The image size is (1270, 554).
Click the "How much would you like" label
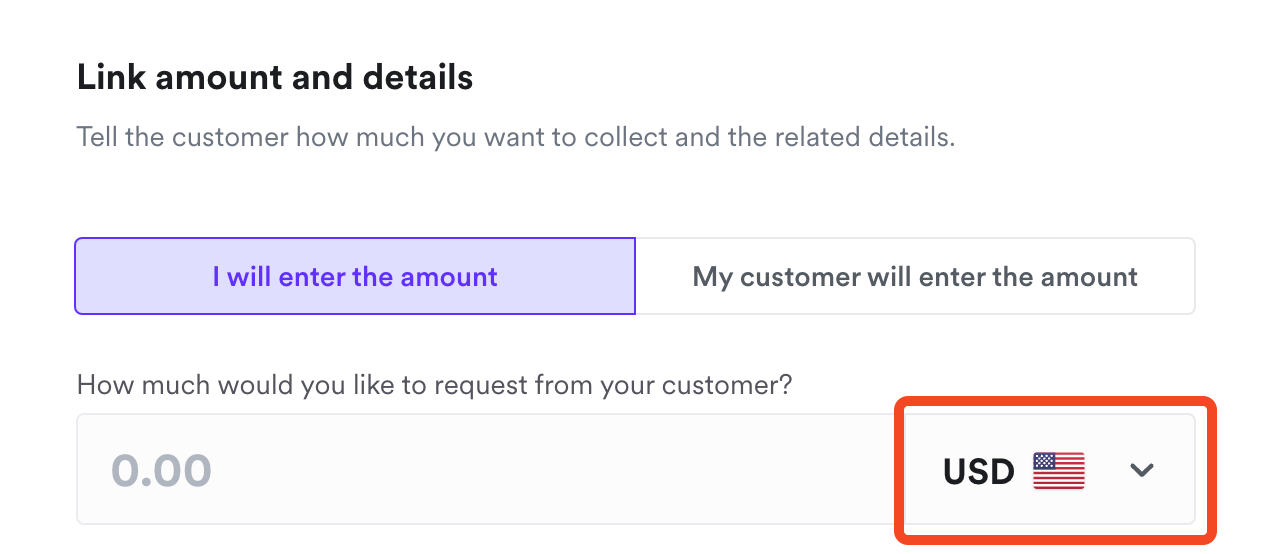pos(435,384)
